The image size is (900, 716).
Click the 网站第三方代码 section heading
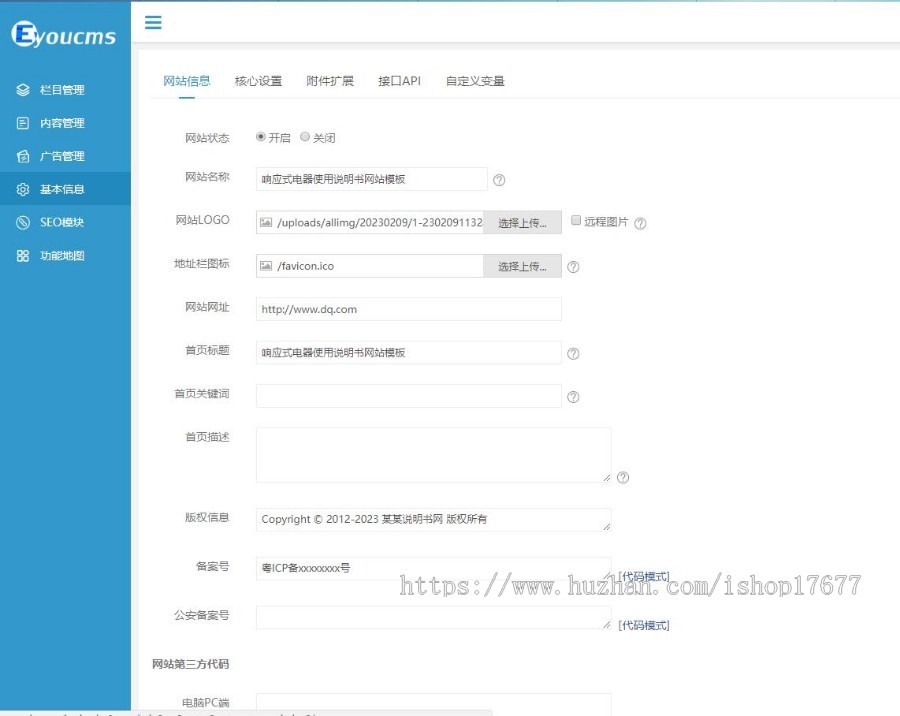coord(191,664)
